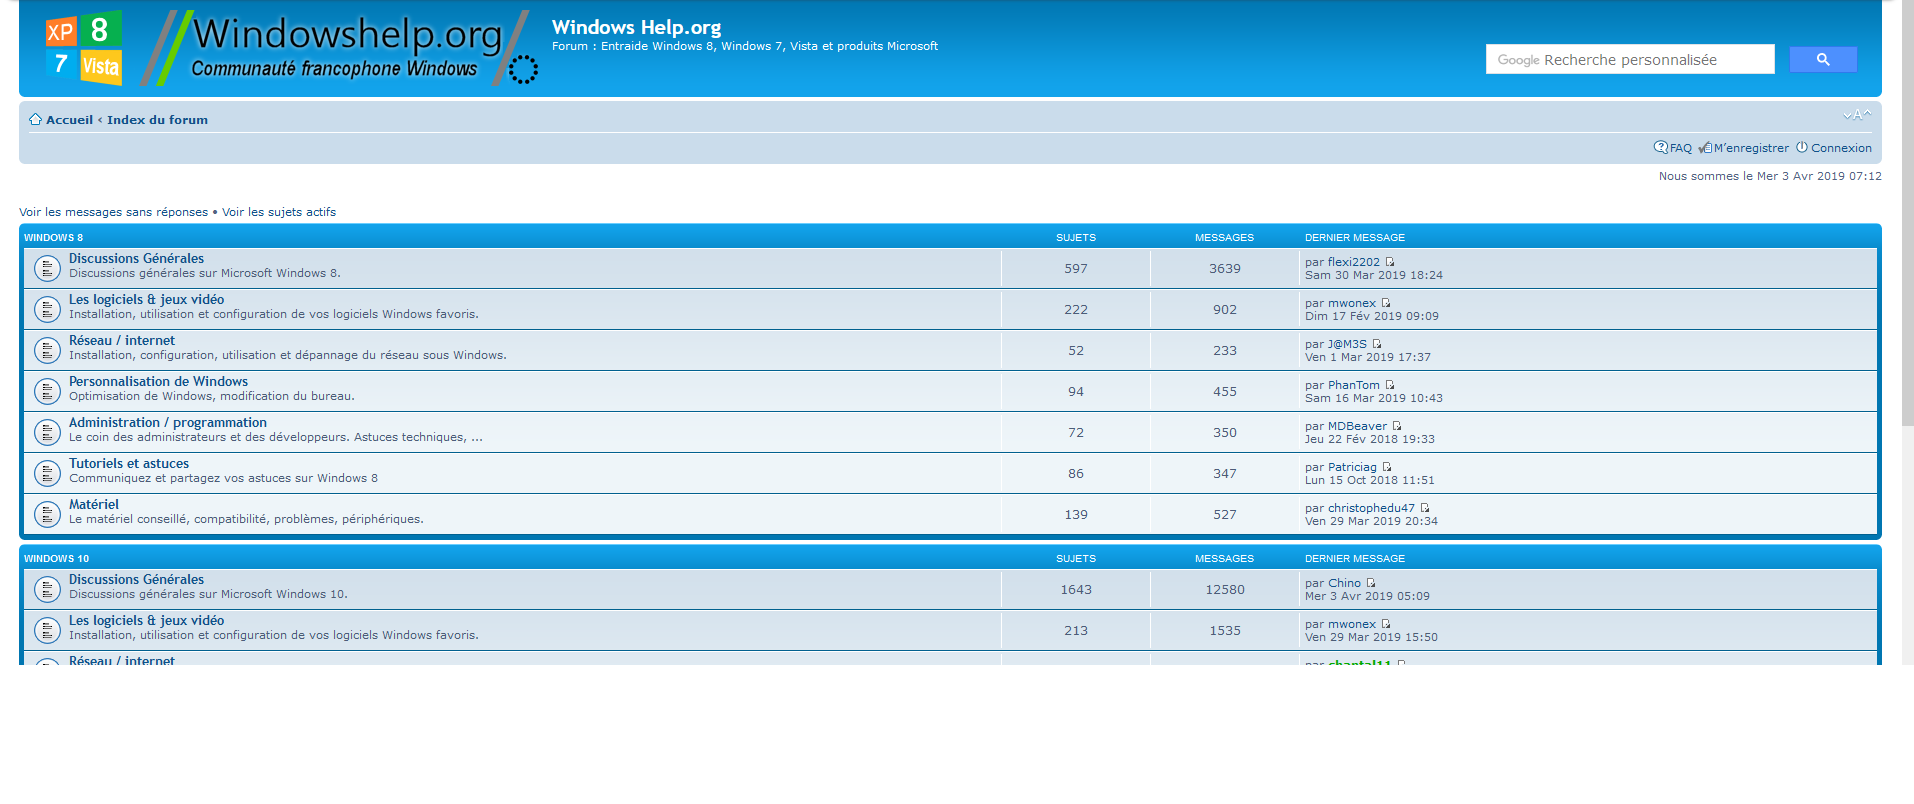View the sujets actifs list

tap(279, 212)
